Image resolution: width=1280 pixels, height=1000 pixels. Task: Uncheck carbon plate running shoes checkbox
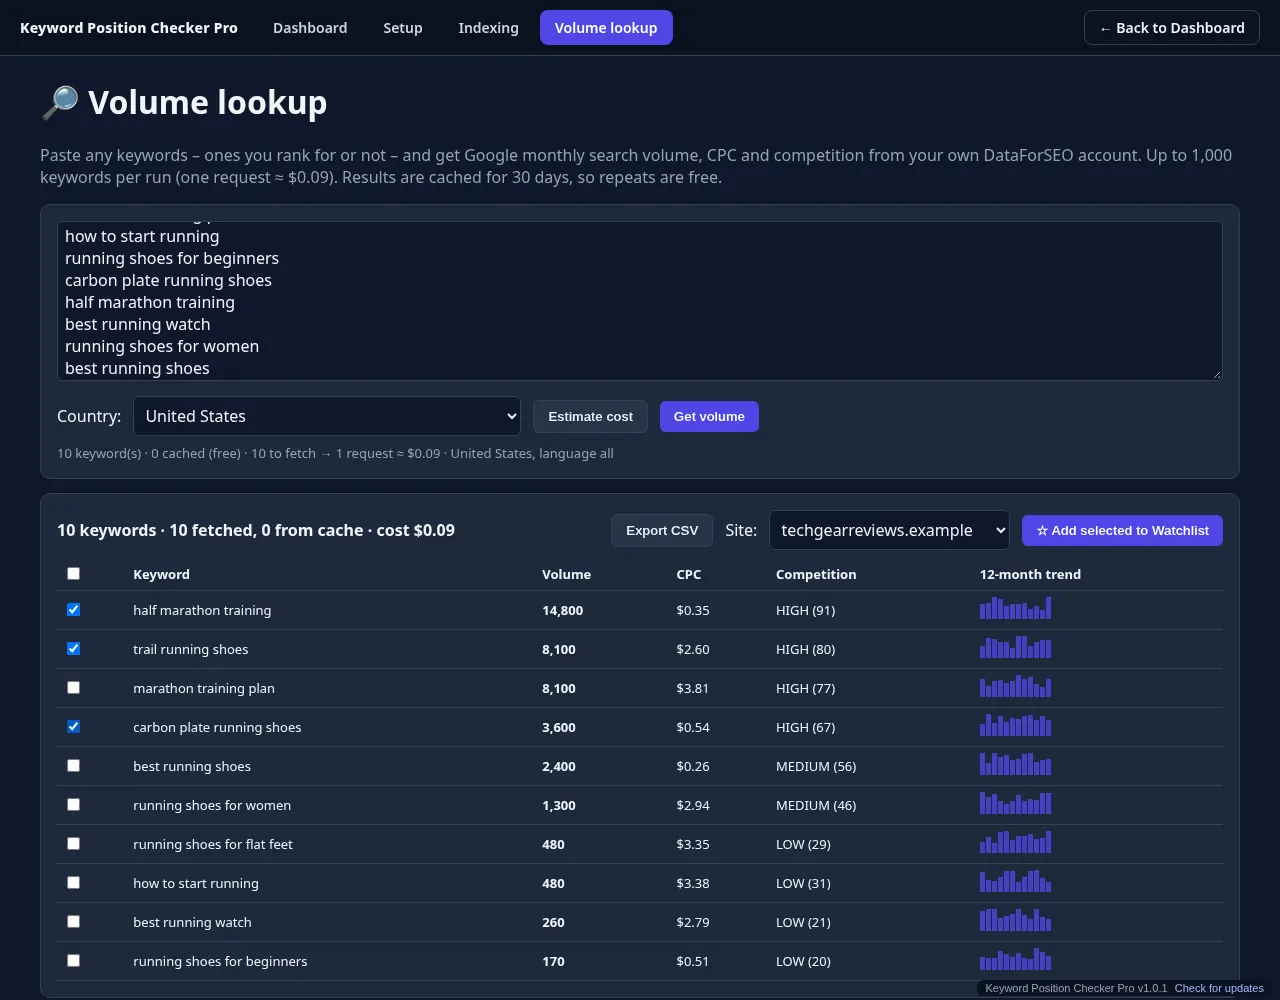[73, 727]
